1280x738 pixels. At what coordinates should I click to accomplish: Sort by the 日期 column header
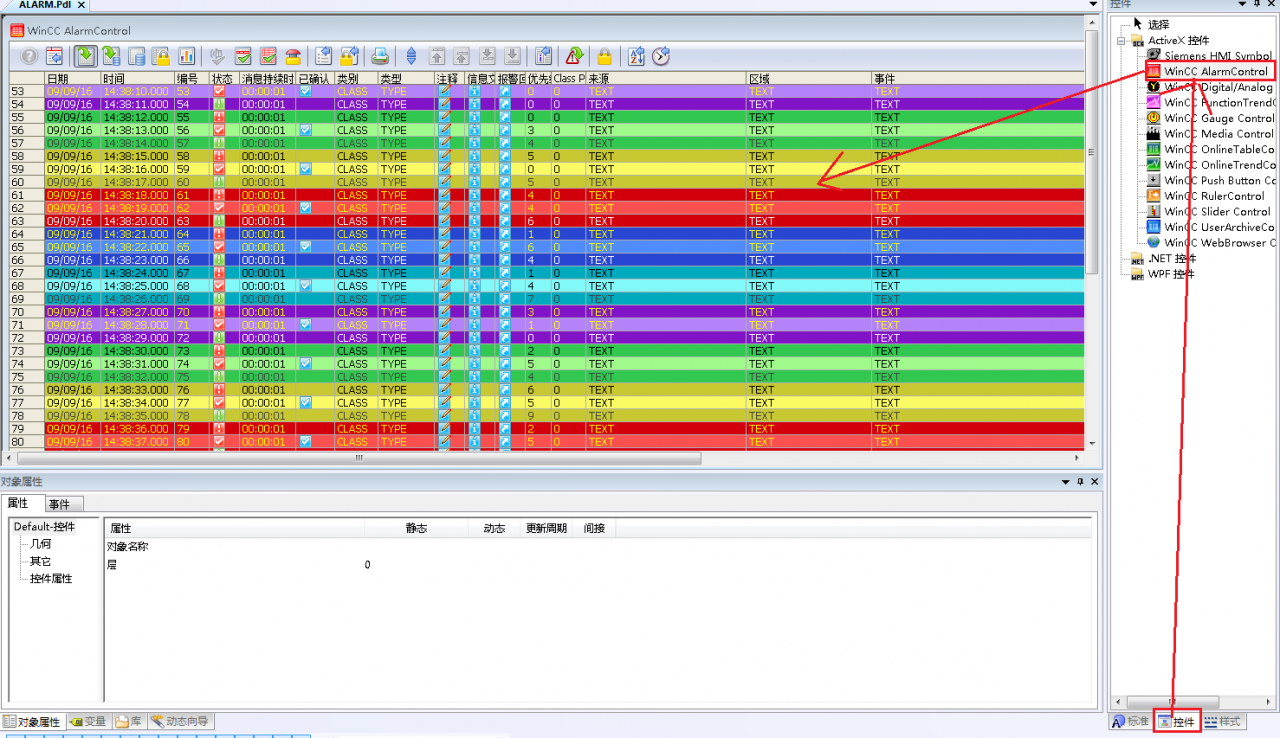click(x=71, y=78)
